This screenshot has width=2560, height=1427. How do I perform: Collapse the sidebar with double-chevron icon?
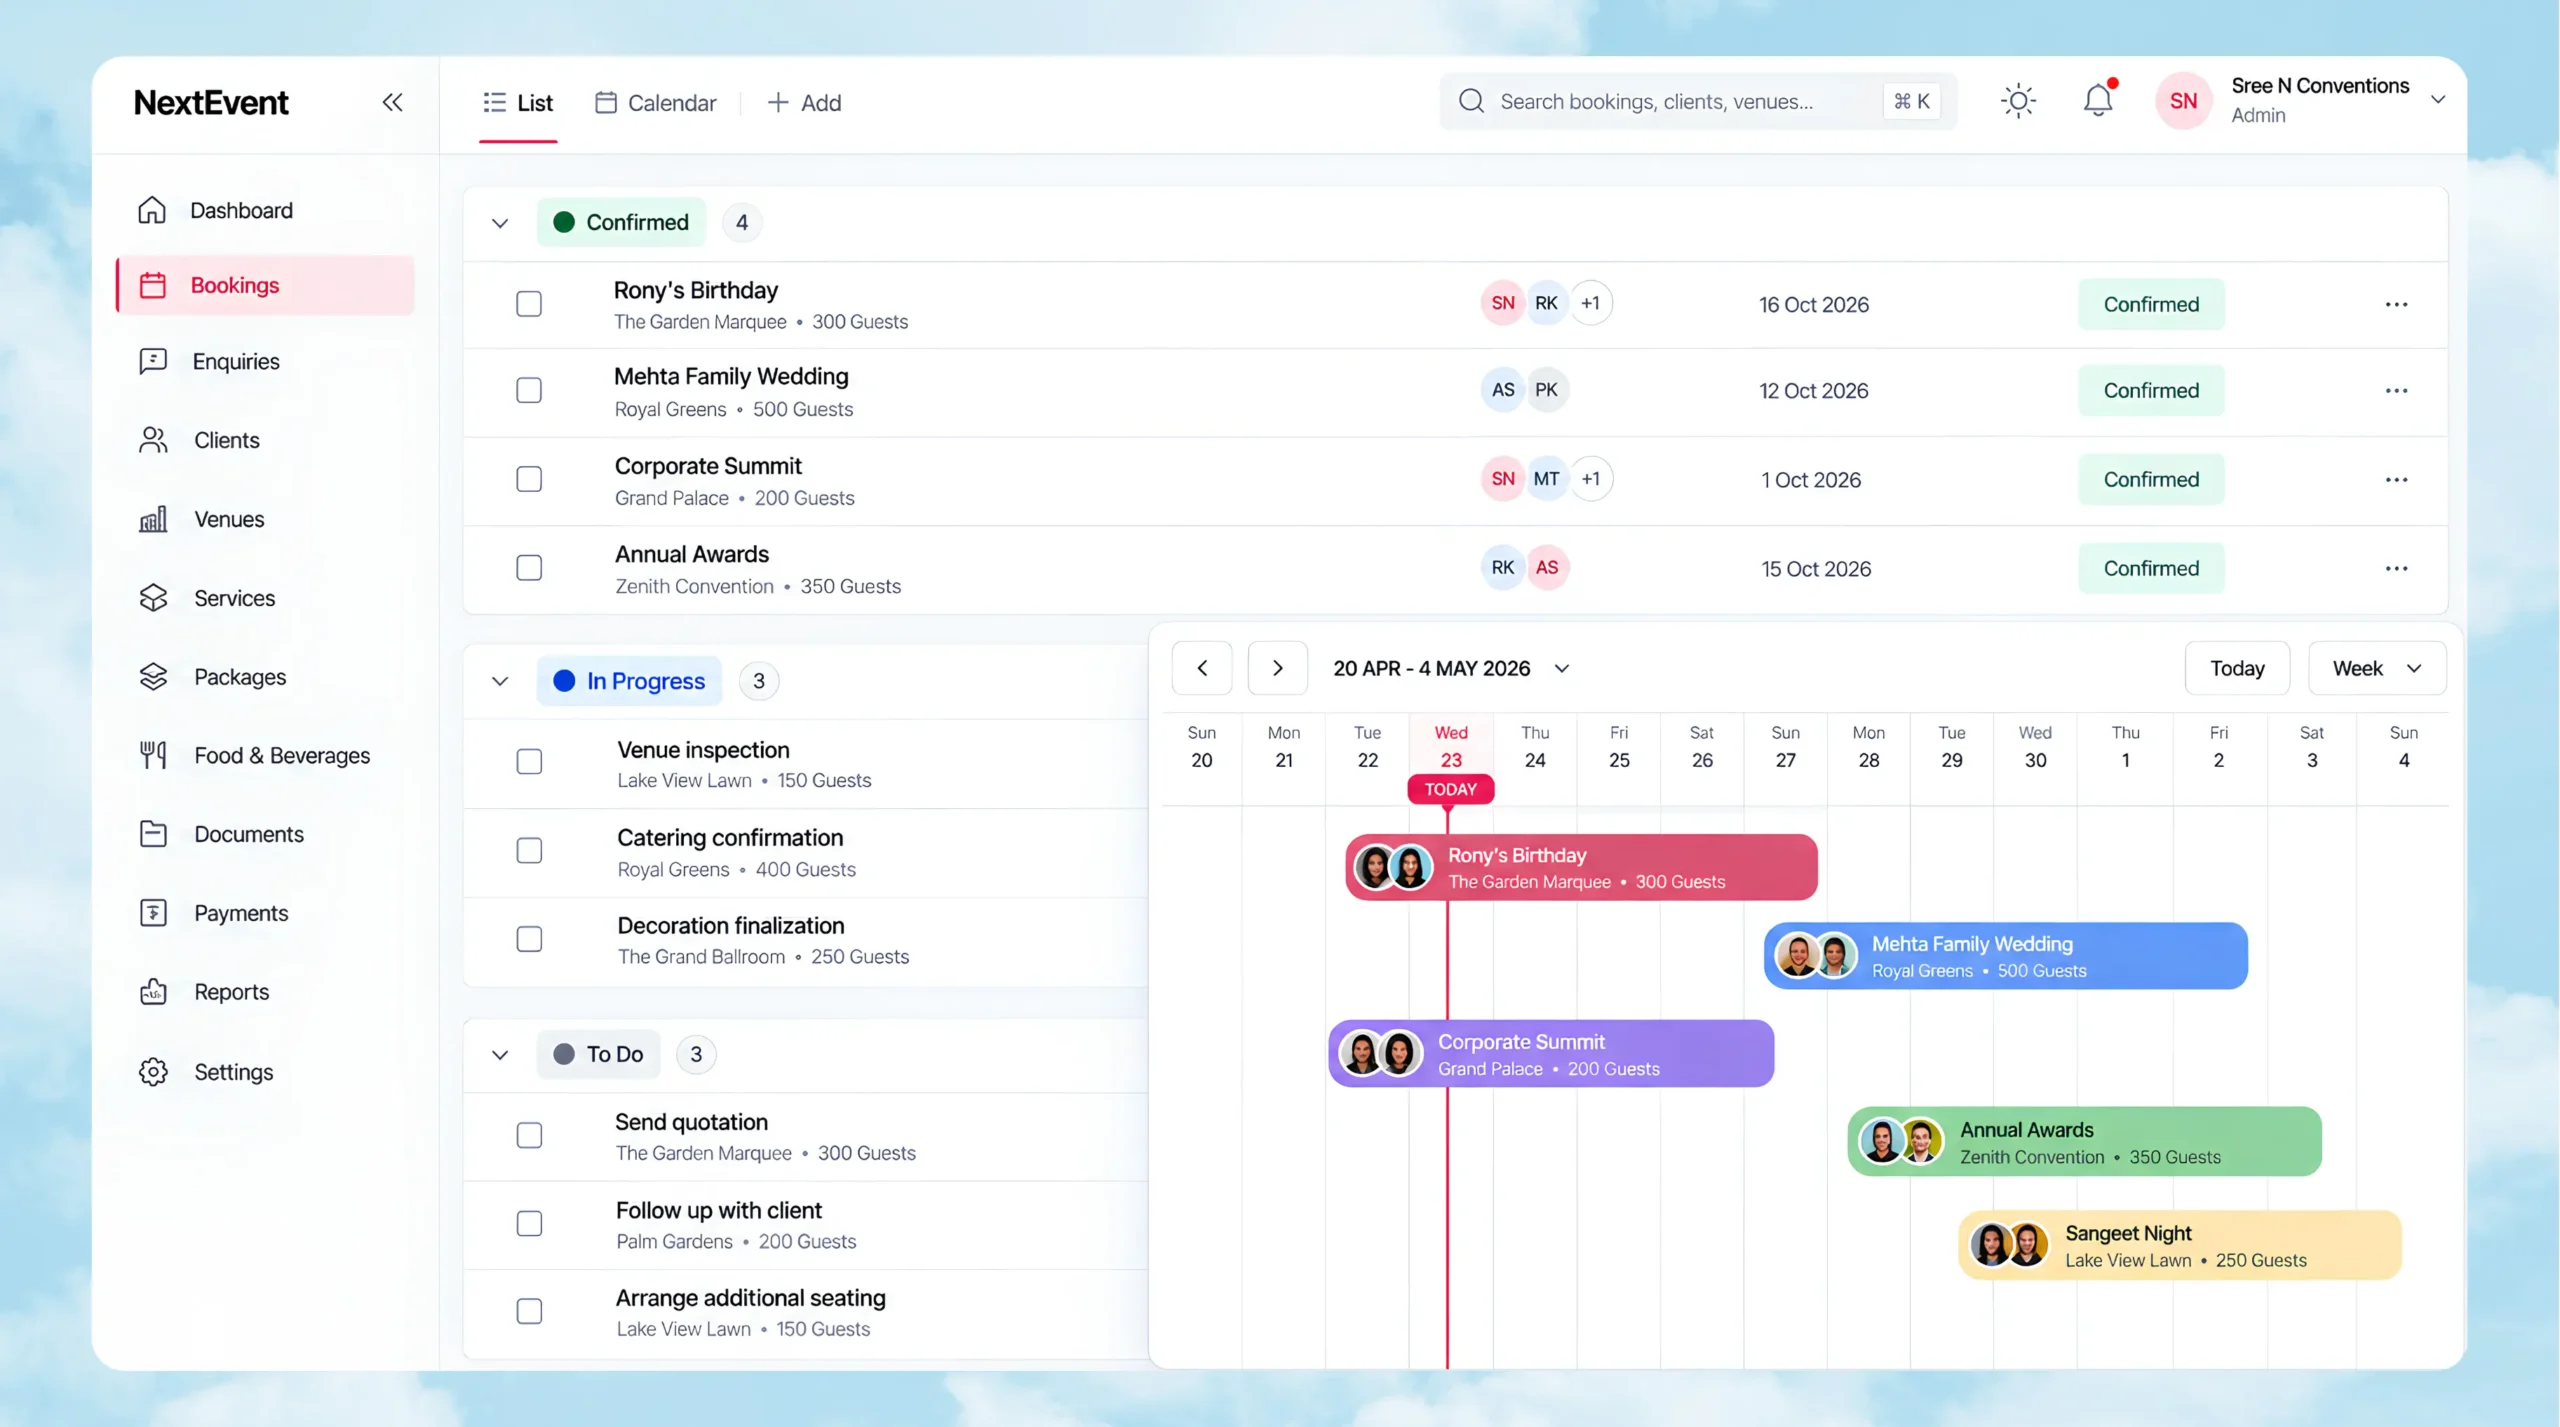[x=392, y=102]
